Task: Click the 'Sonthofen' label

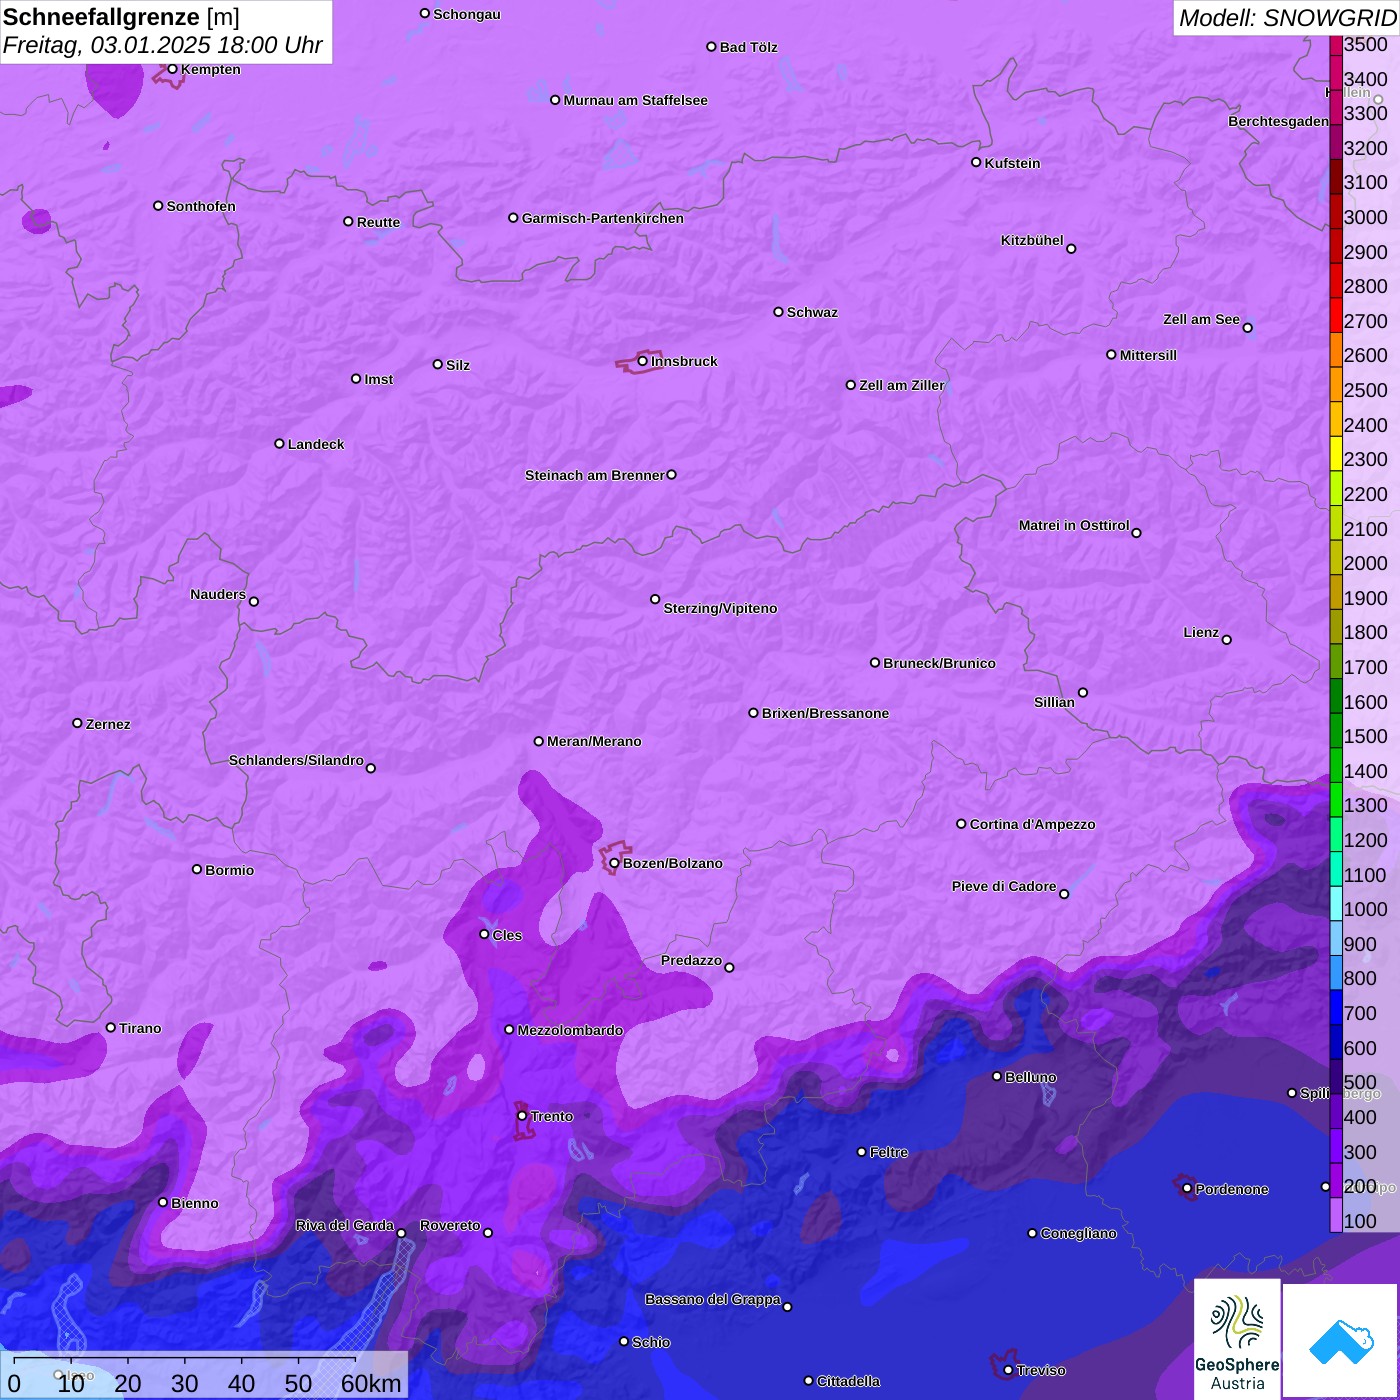Action: point(201,206)
